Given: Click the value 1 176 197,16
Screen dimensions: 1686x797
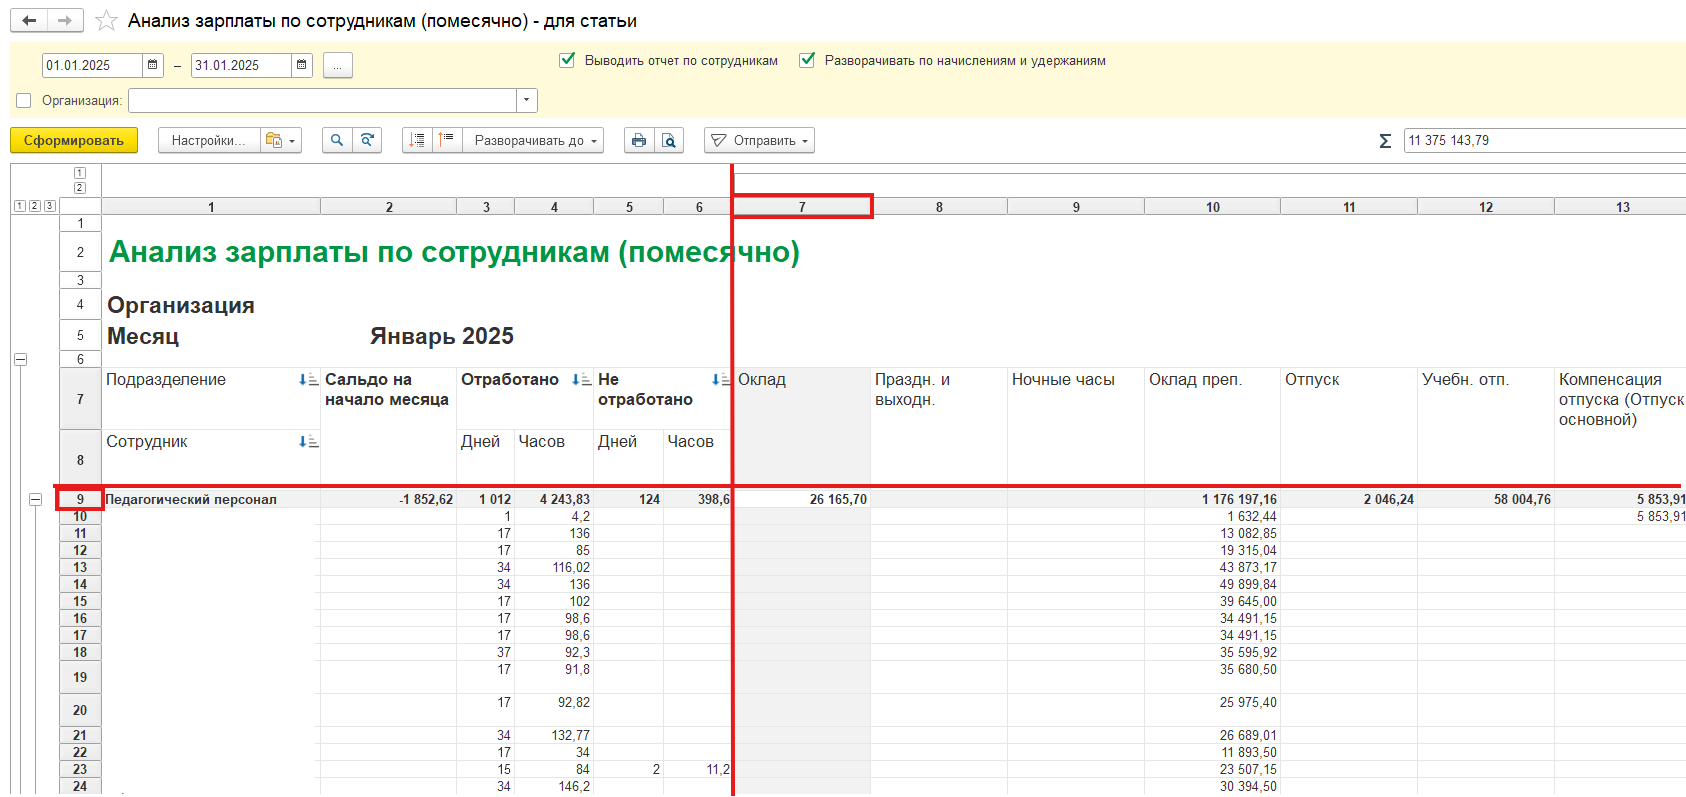Looking at the screenshot, I should tap(1239, 499).
